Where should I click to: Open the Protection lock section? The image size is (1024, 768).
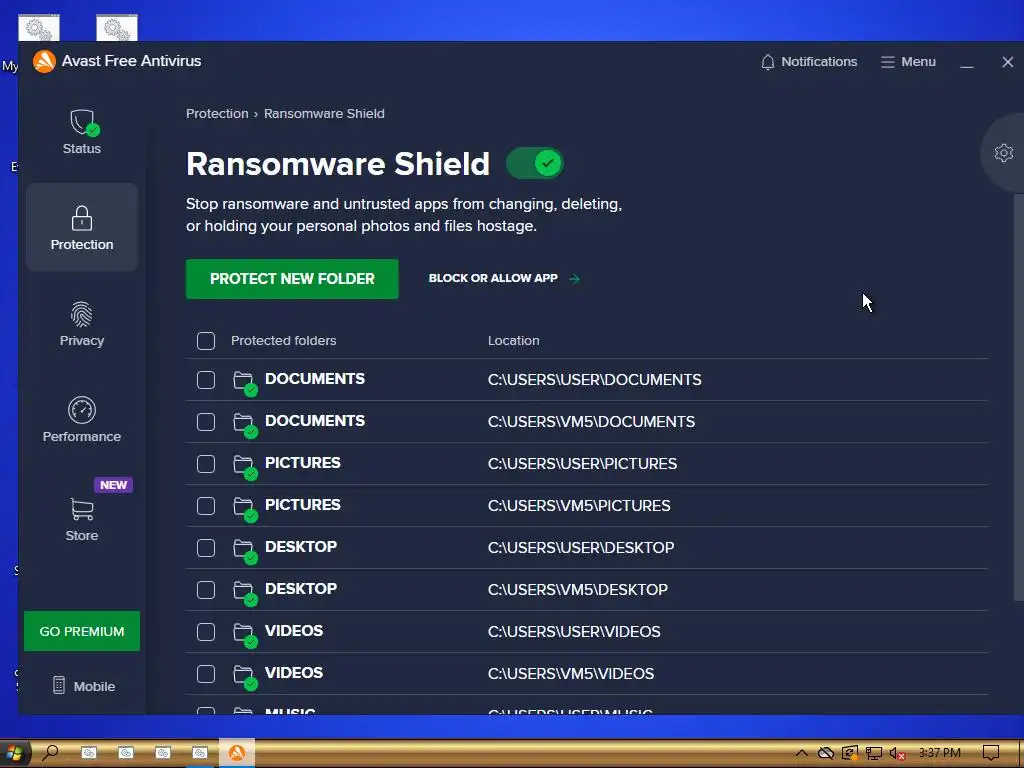tap(82, 227)
